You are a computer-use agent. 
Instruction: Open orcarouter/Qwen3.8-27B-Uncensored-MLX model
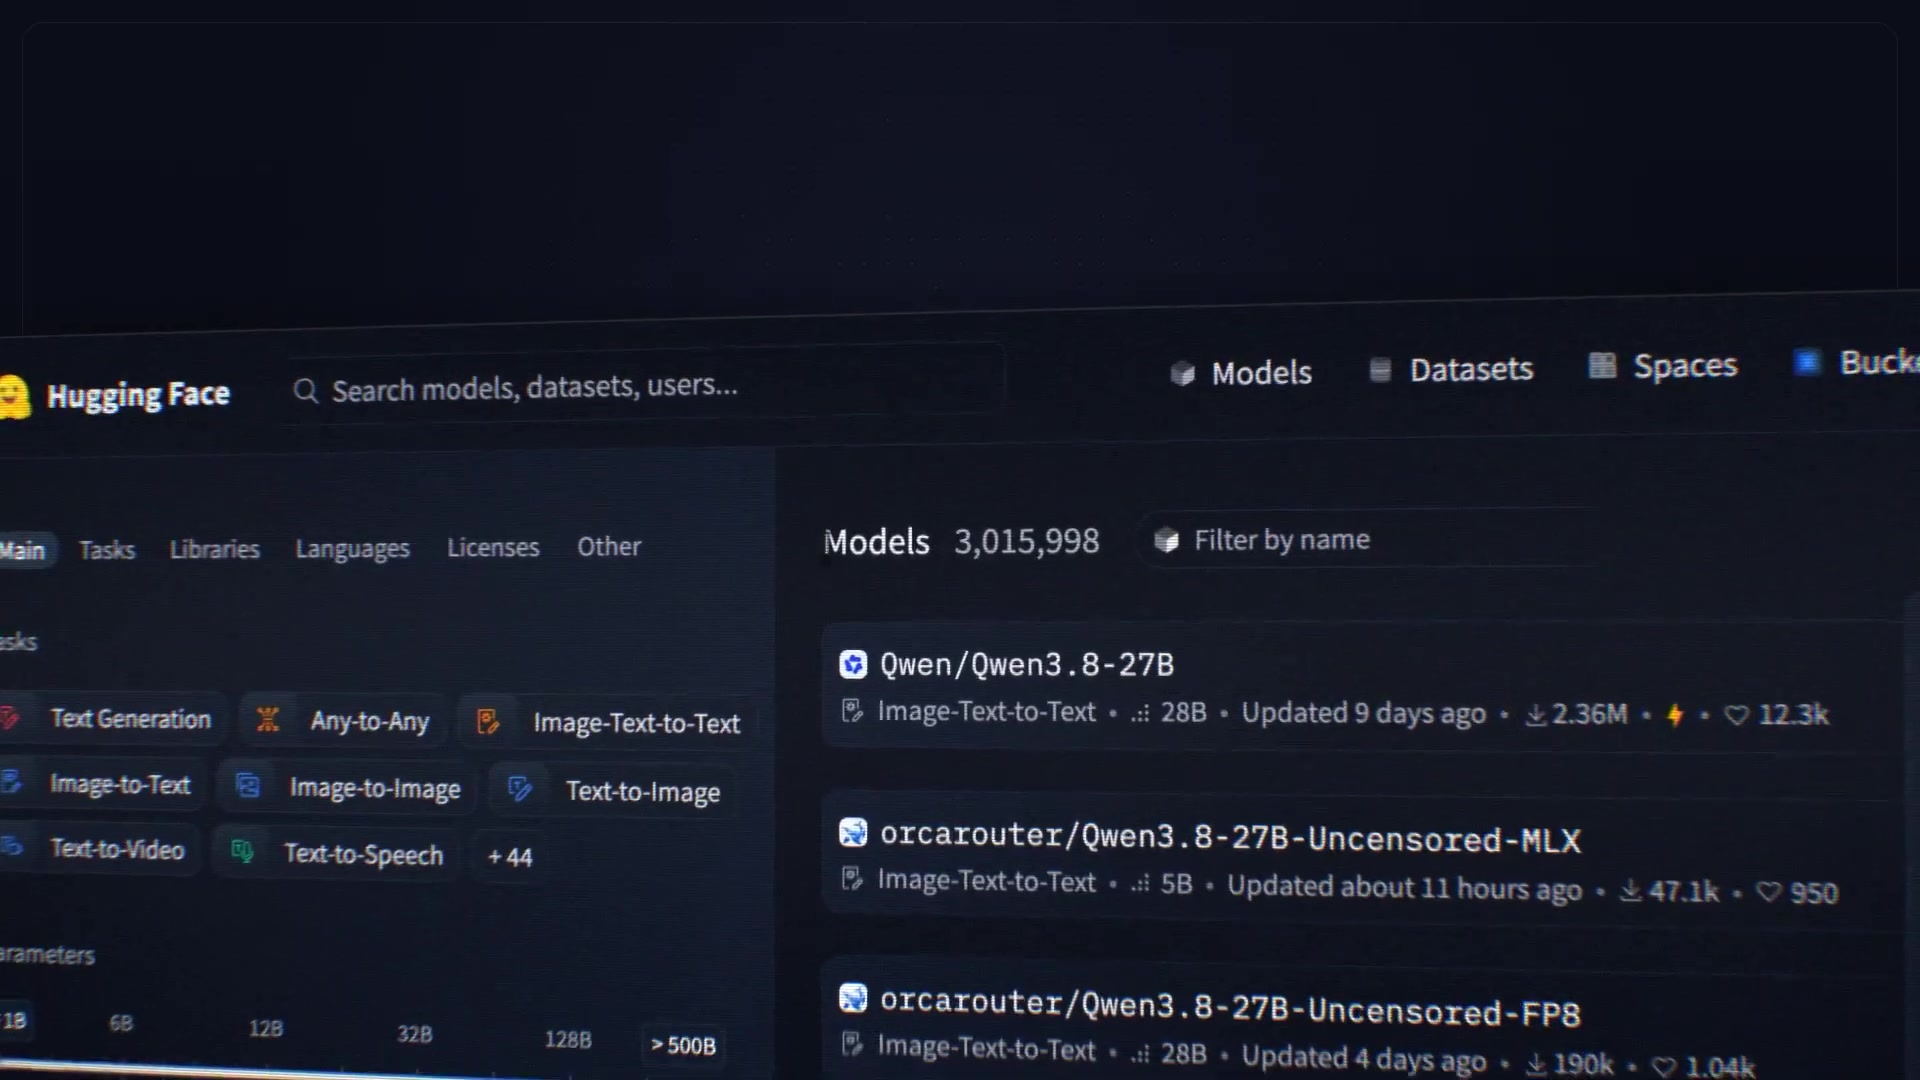tap(1230, 837)
